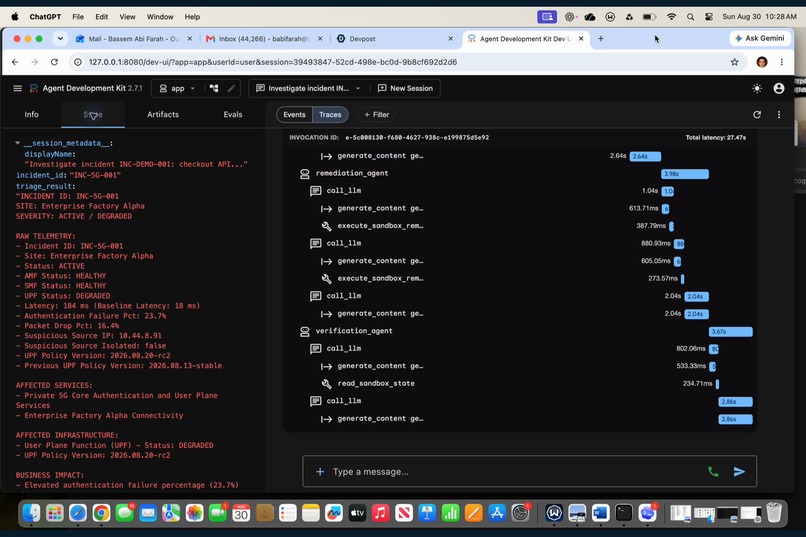Image resolution: width=806 pixels, height=537 pixels.
Task: Click the remediation_agent robot icon
Action: (305, 174)
